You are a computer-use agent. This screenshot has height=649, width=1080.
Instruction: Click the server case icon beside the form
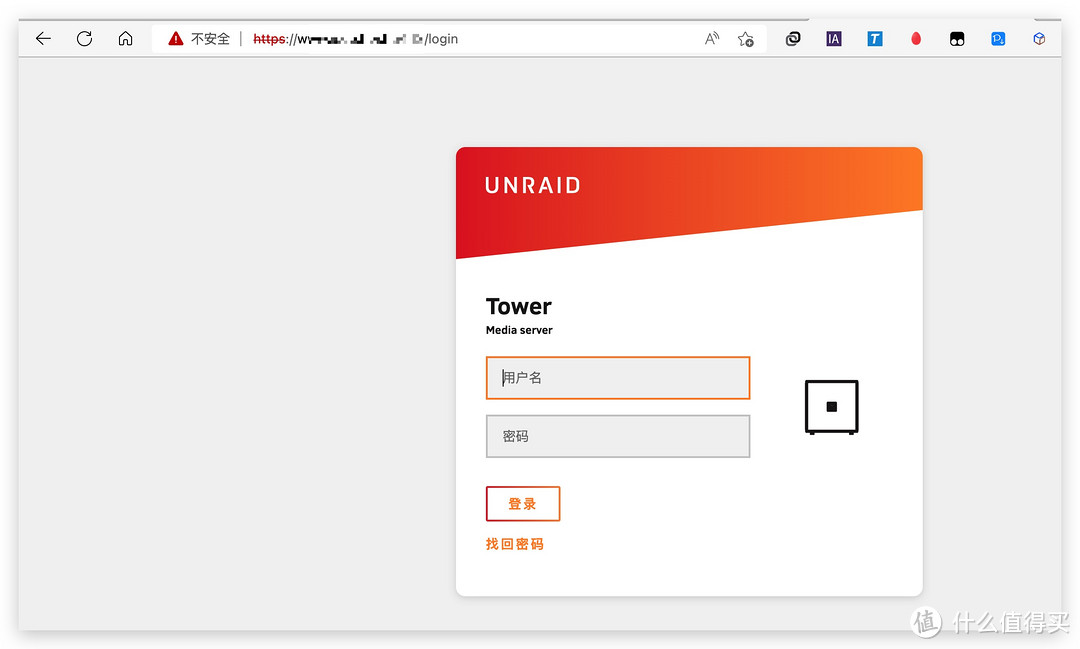click(x=831, y=407)
